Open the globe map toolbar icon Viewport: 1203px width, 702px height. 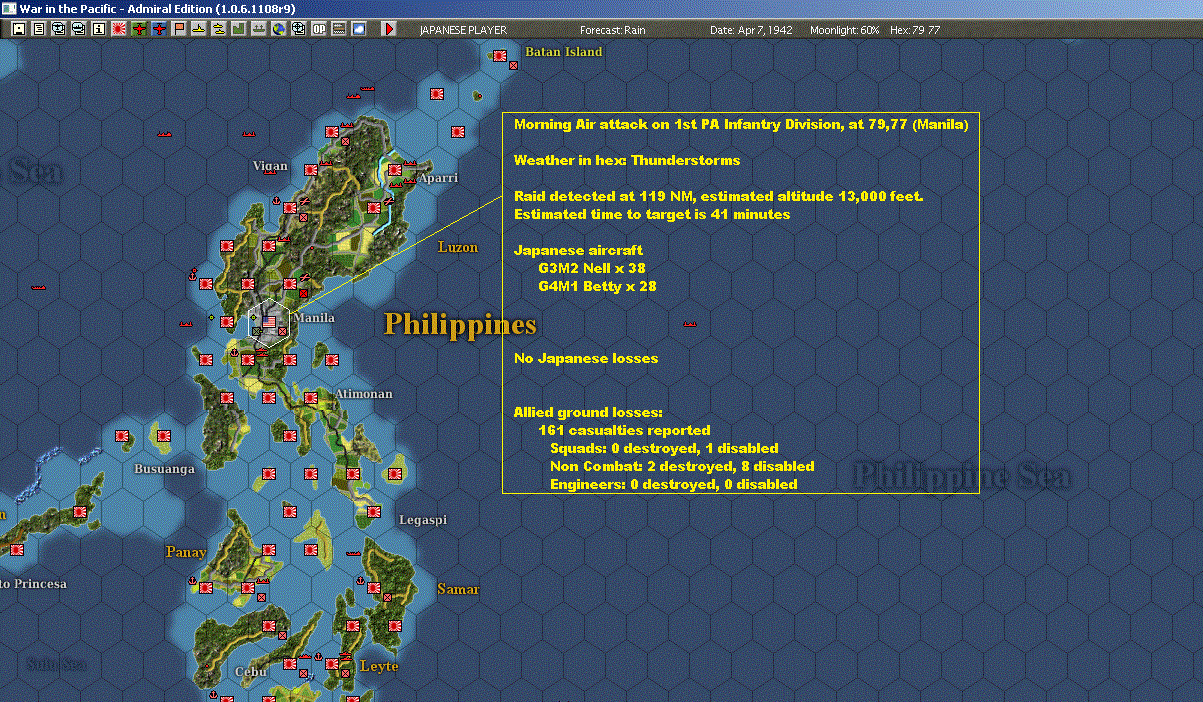tap(278, 29)
